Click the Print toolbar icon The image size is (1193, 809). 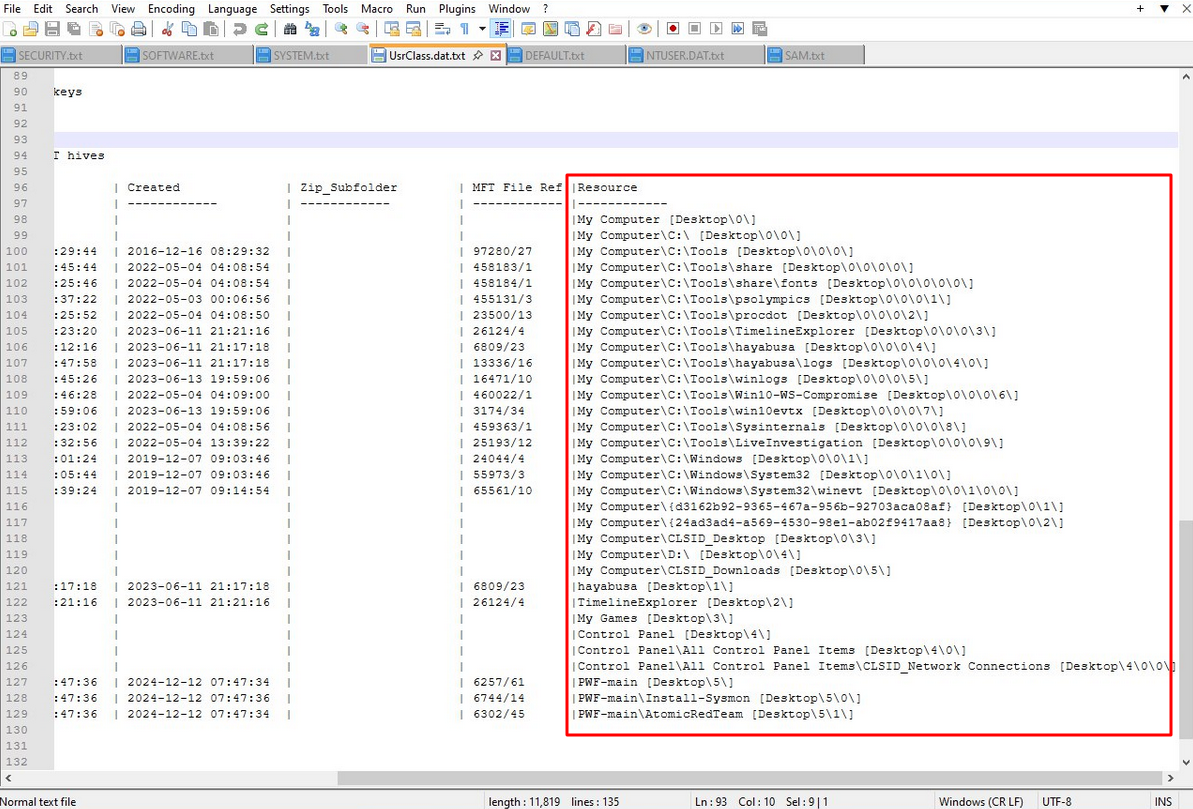[x=139, y=29]
